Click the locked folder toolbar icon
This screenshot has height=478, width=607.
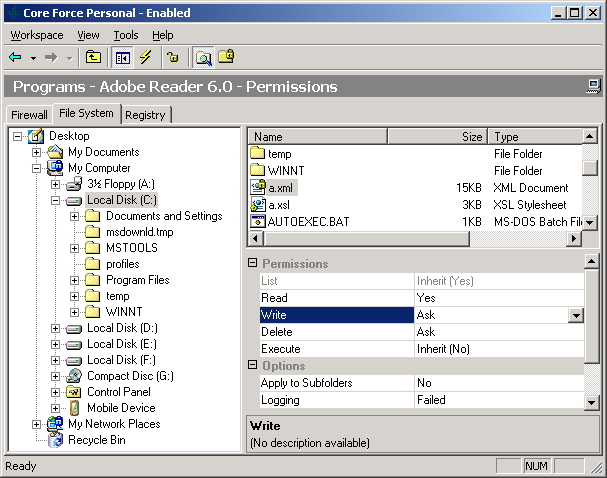[x=226, y=57]
